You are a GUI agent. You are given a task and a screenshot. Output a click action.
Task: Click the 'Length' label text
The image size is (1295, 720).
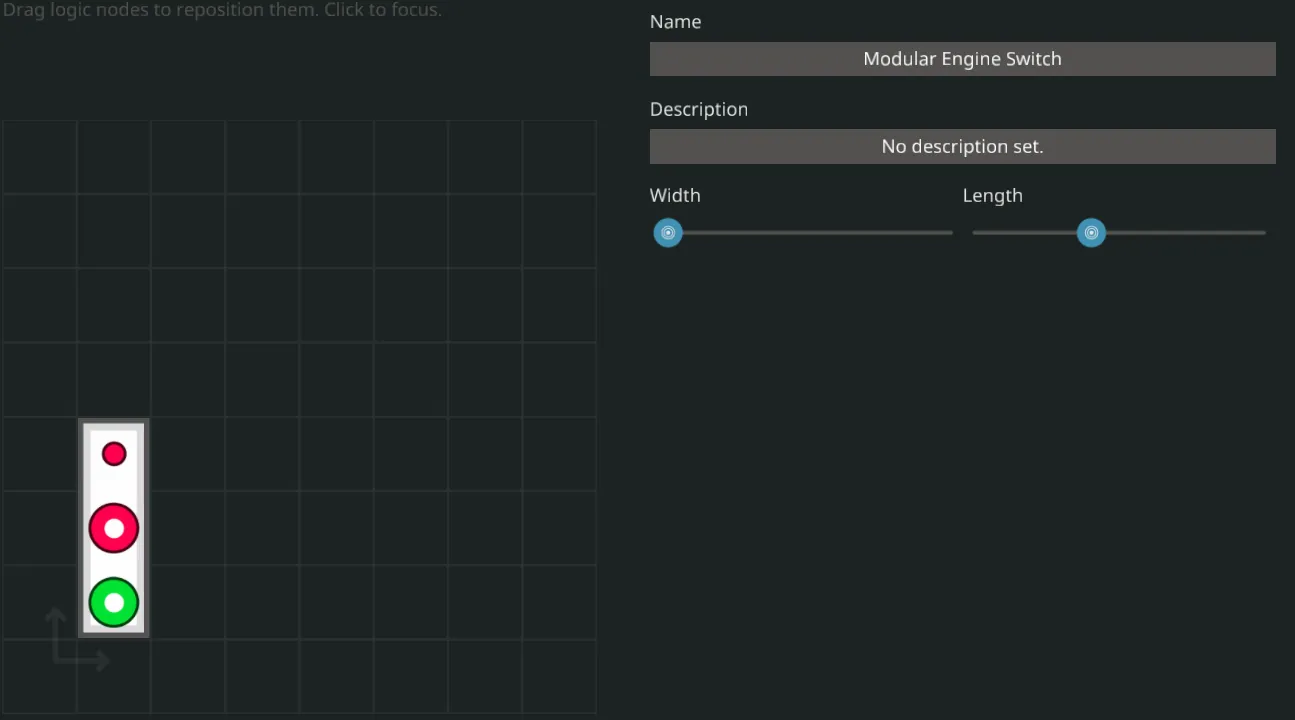tap(992, 195)
